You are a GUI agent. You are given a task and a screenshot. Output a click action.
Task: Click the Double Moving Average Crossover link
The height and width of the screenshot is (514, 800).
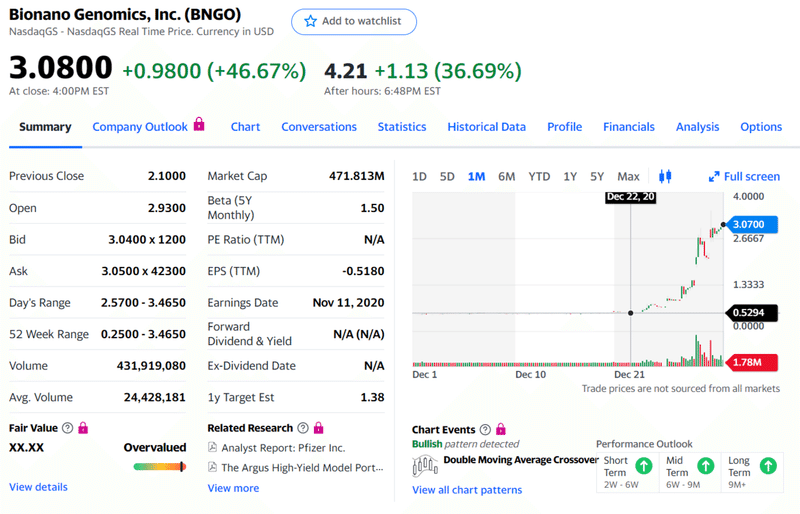(521, 460)
